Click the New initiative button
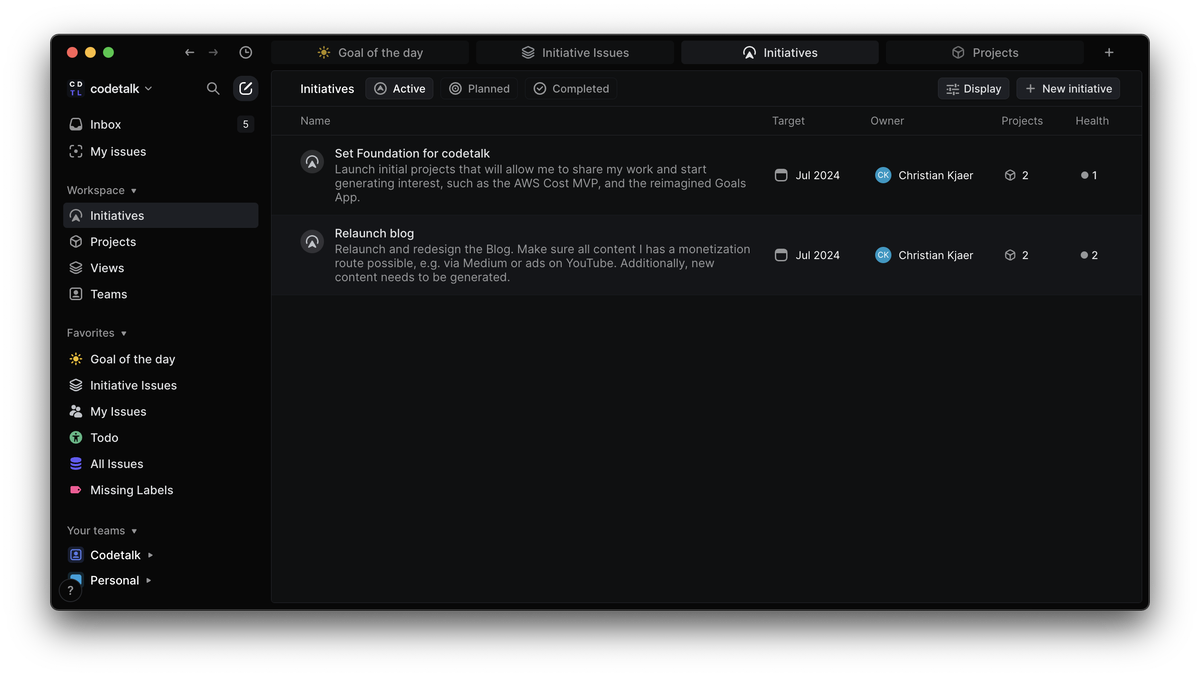The height and width of the screenshot is (677, 1200). [x=1067, y=89]
